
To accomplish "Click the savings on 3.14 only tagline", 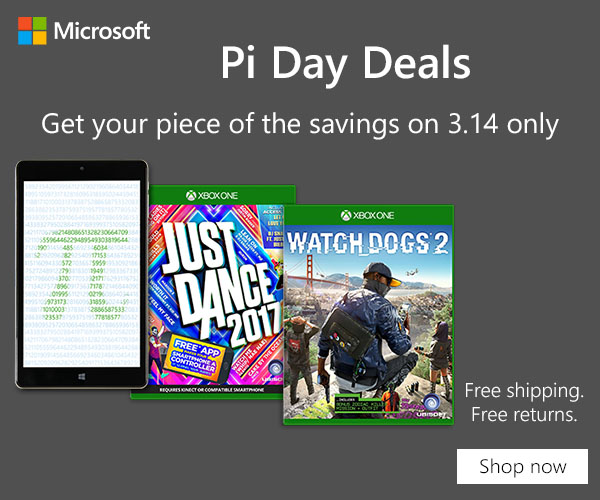I will point(300,124).
